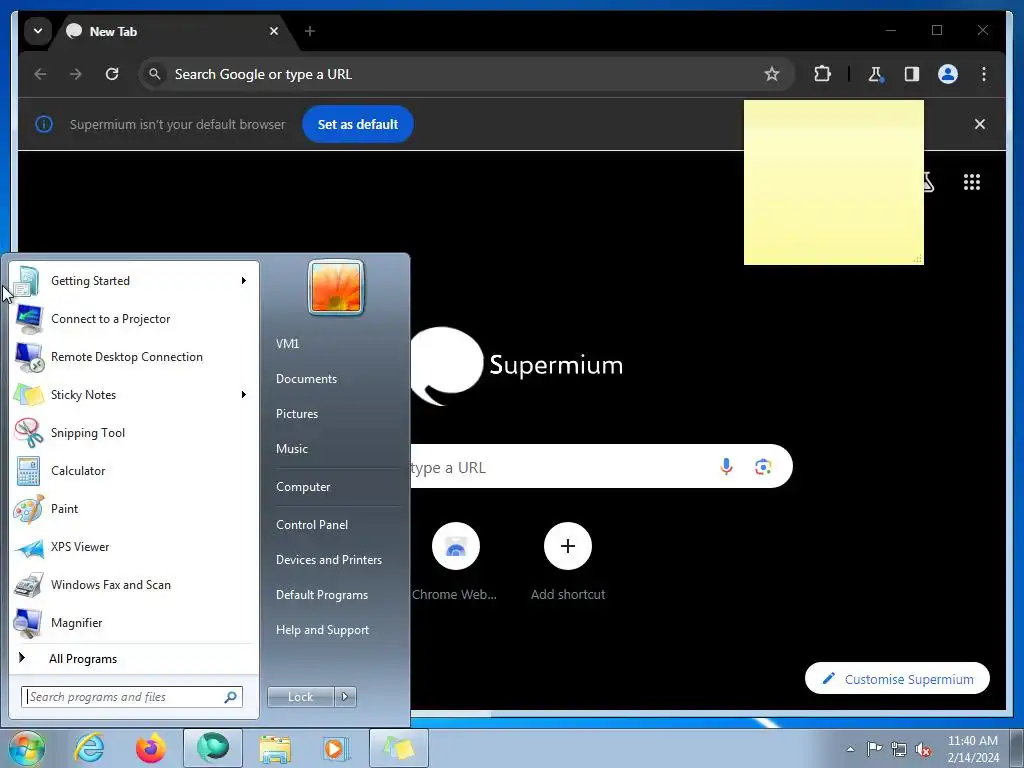The height and width of the screenshot is (768, 1024).
Task: Close the New Tab tab
Action: tap(274, 31)
